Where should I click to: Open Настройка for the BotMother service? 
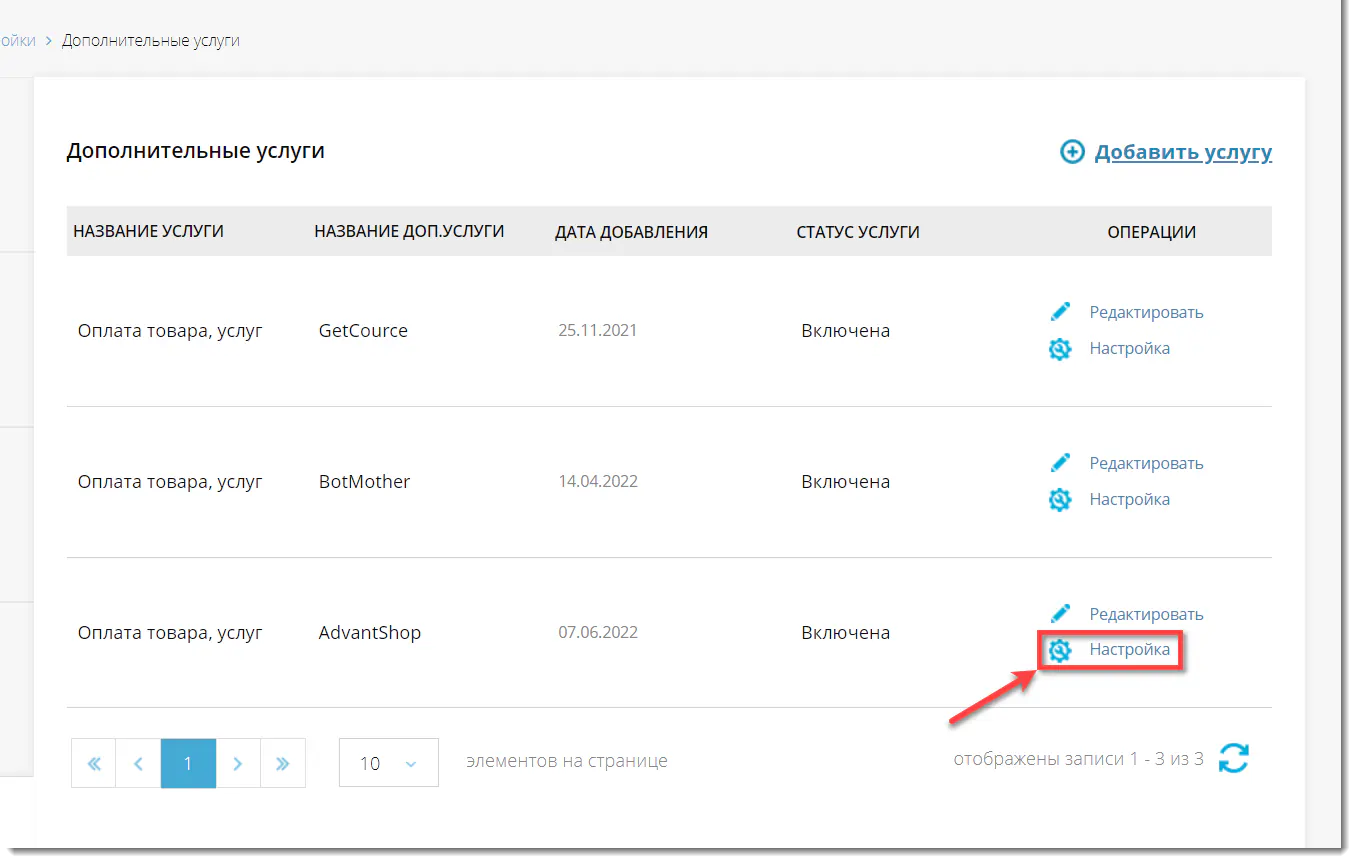click(1129, 499)
